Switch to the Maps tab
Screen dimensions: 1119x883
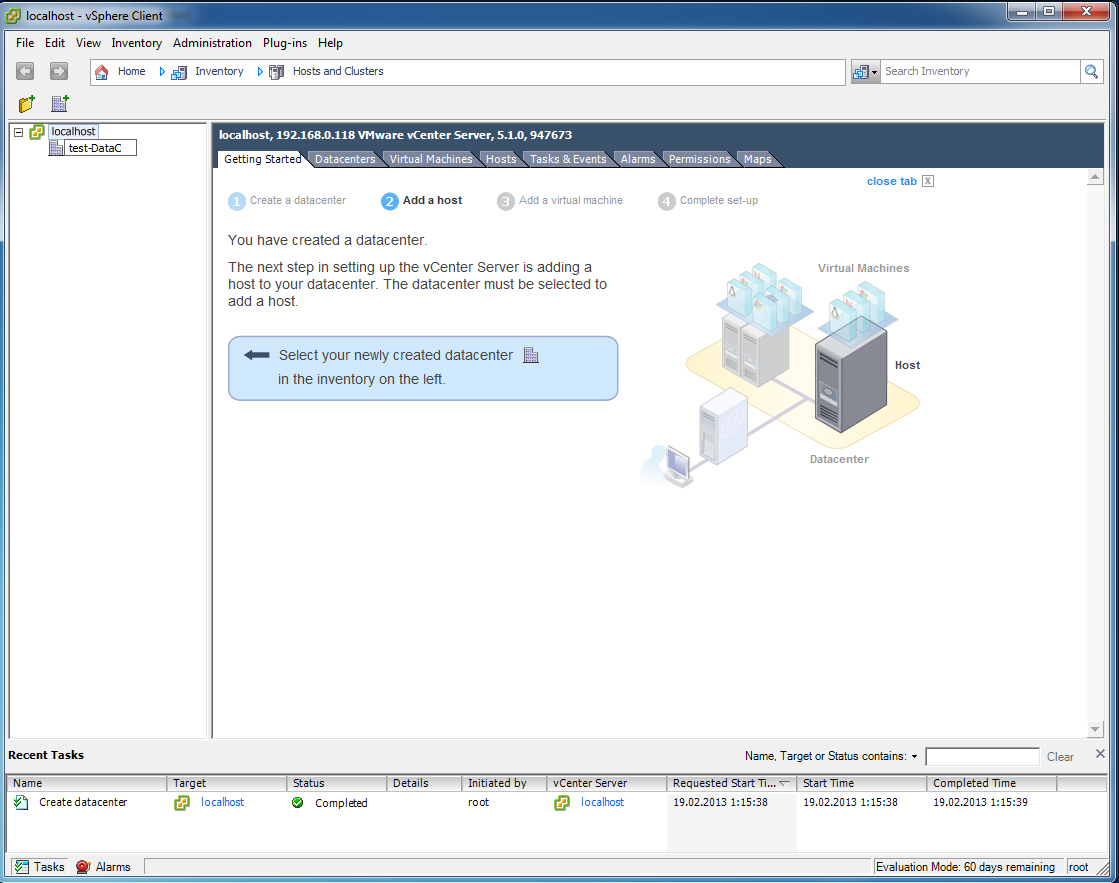pos(757,159)
